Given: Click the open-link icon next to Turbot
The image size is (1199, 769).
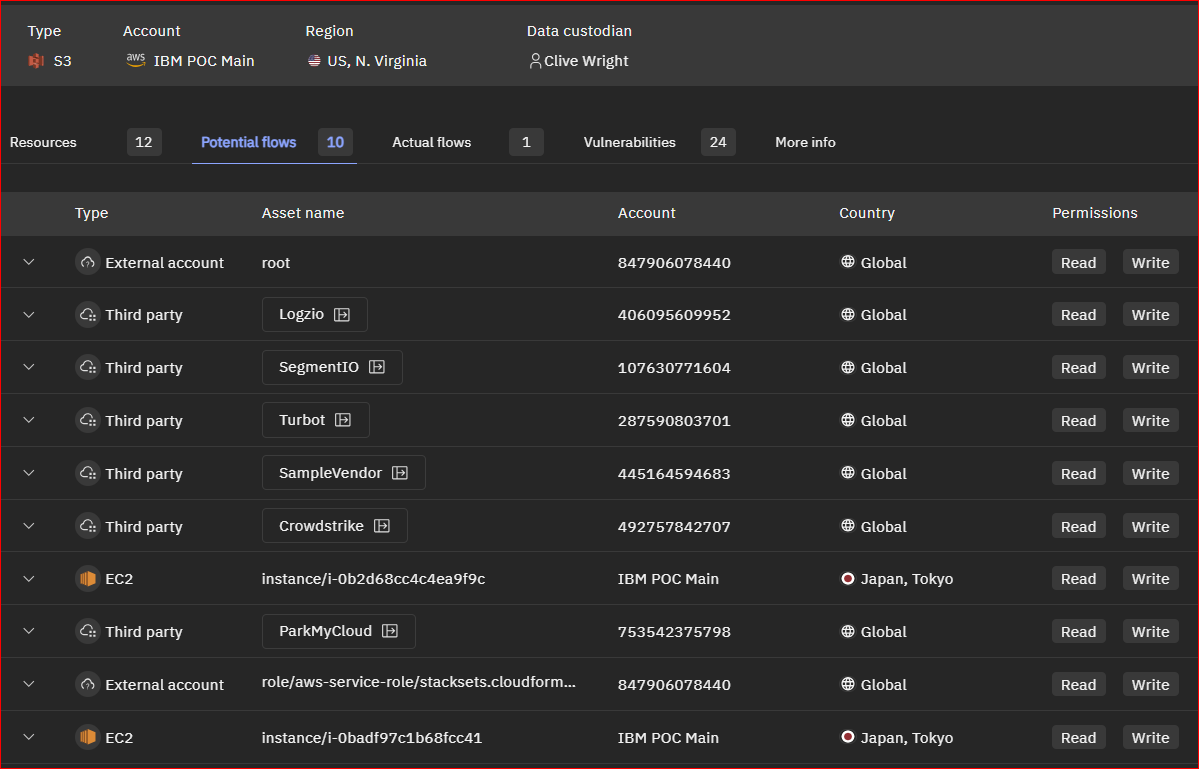Looking at the screenshot, I should (343, 421).
